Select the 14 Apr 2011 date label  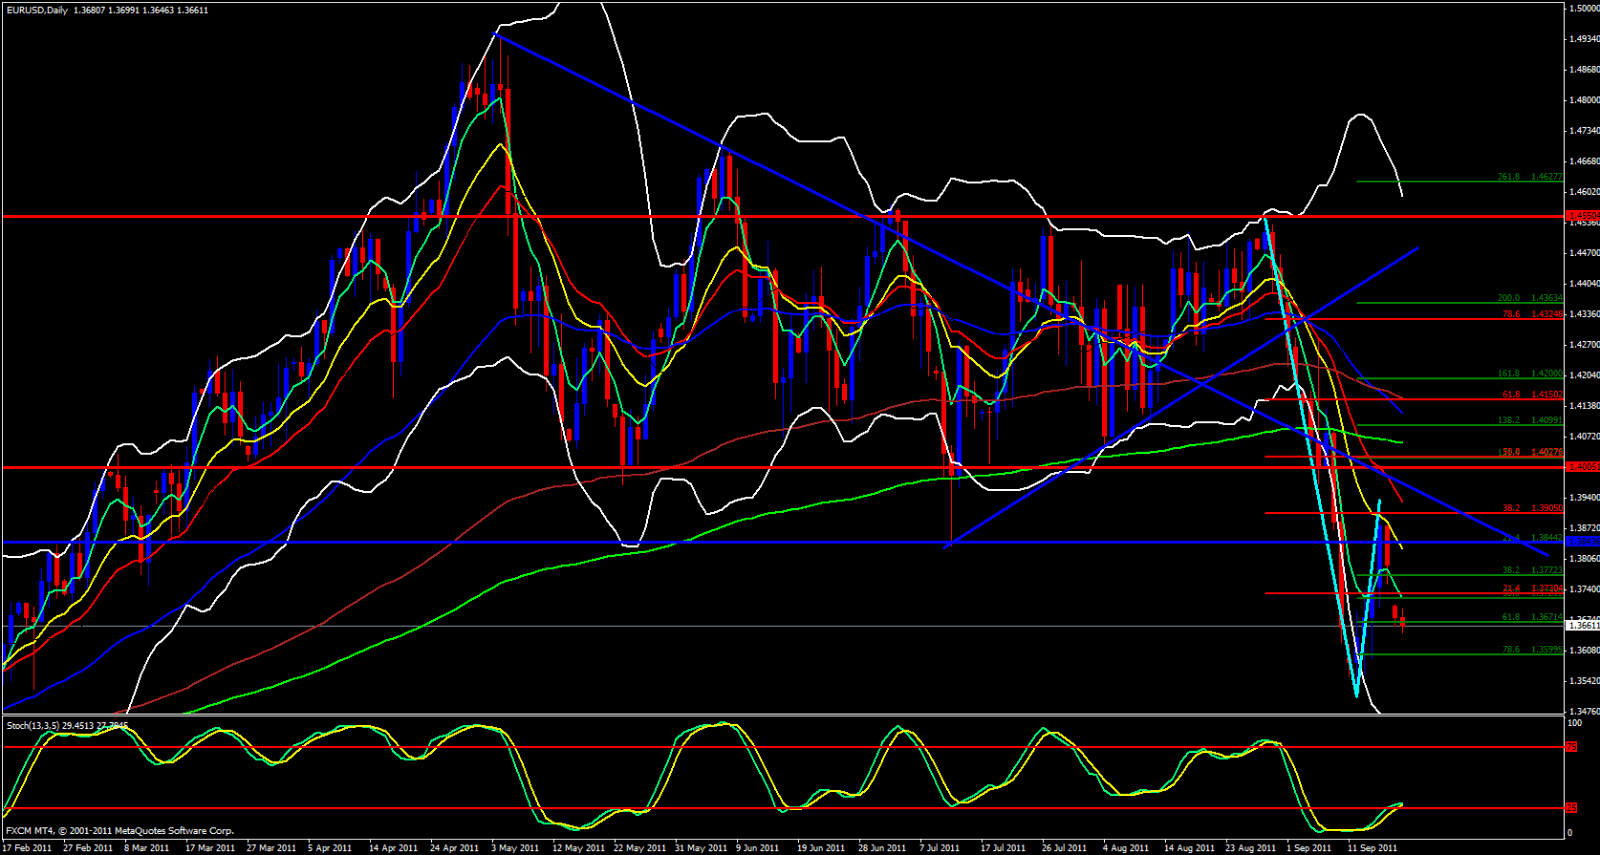[393, 848]
